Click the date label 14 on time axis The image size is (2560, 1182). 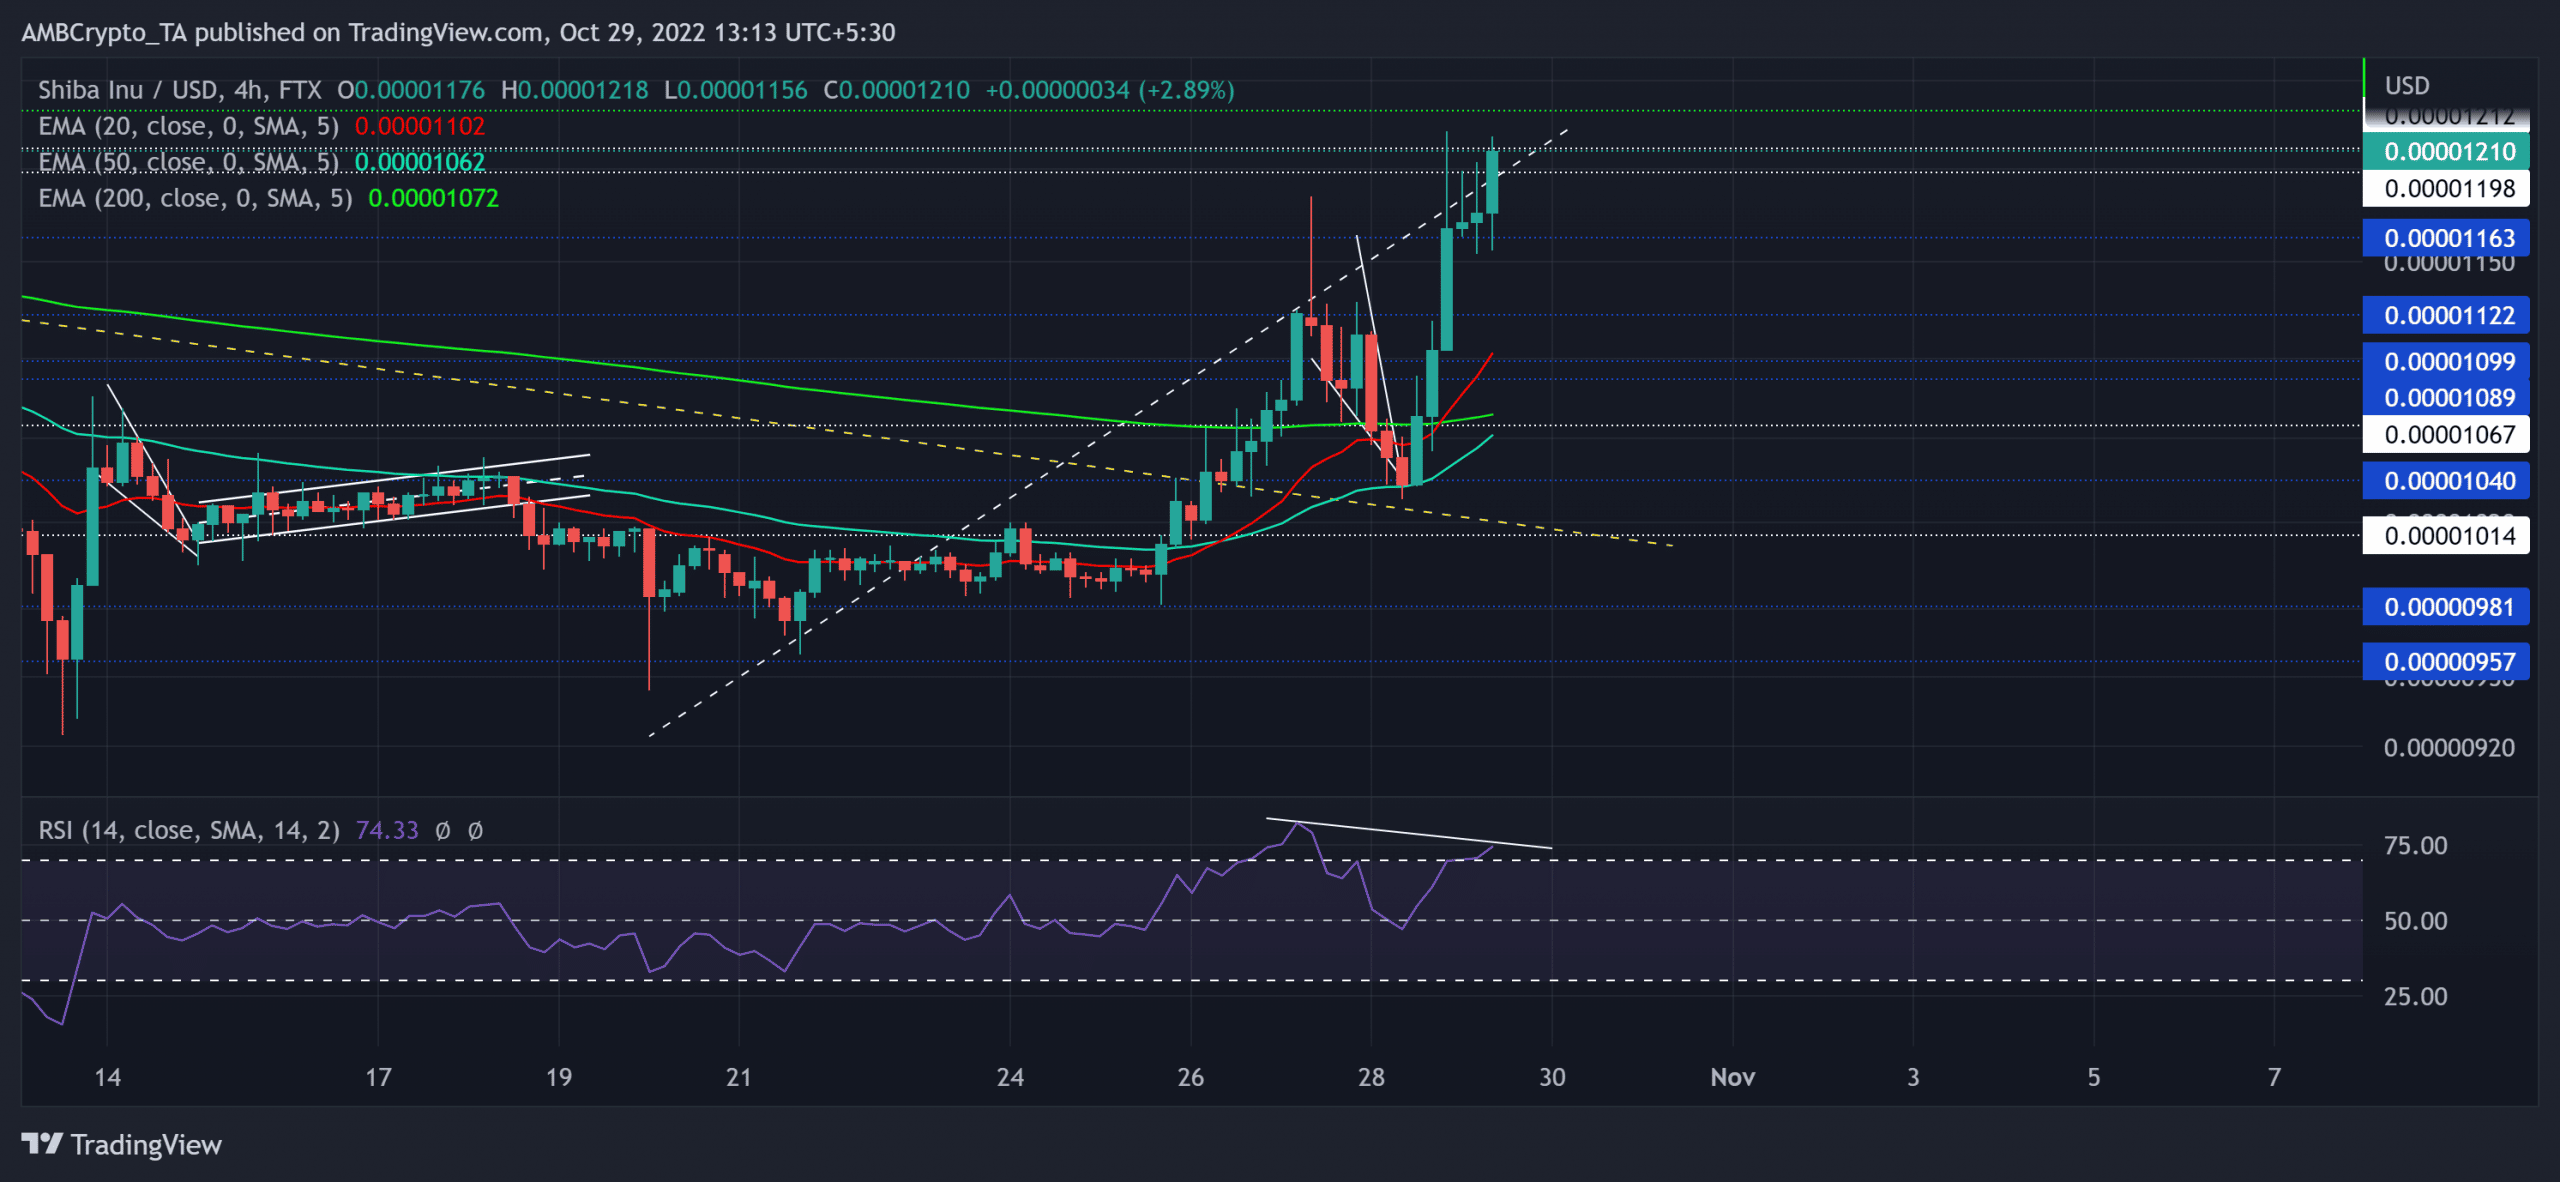[x=107, y=1077]
